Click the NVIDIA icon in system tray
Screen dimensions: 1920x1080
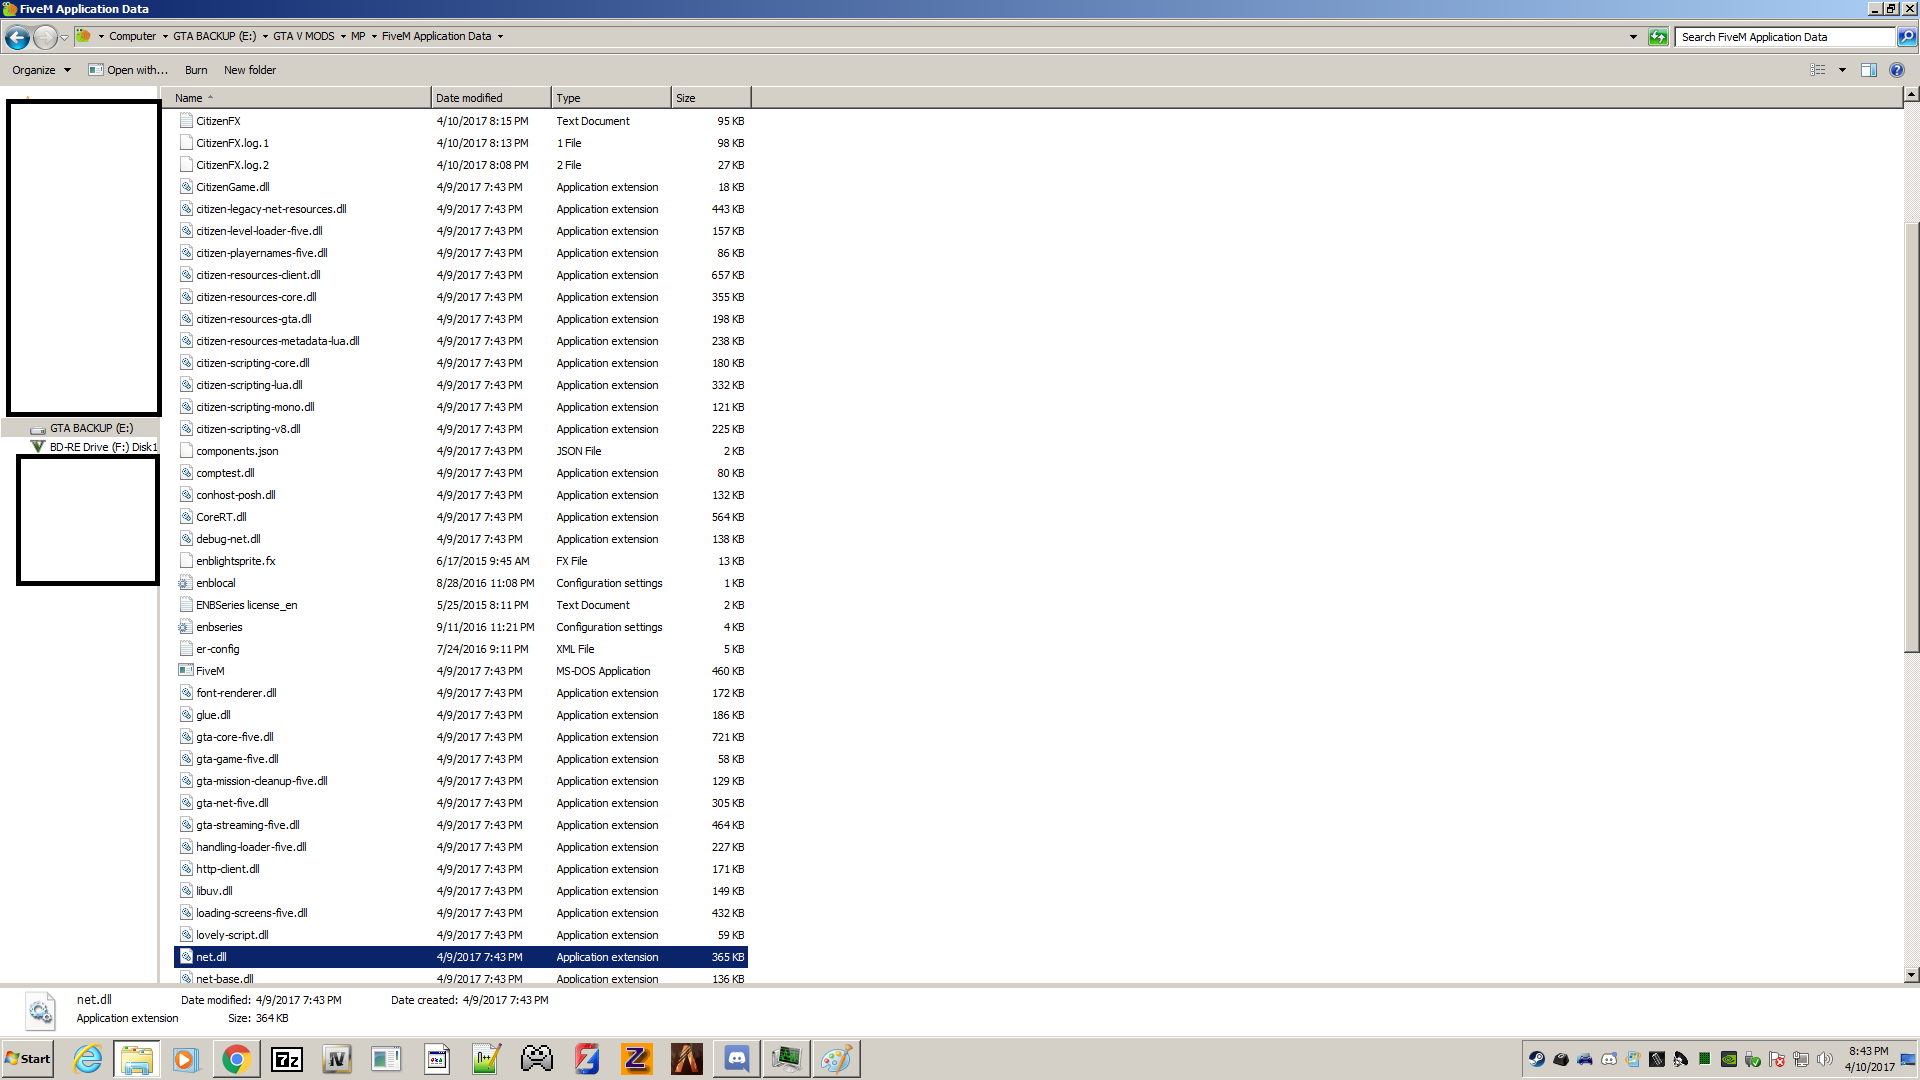point(1729,1059)
